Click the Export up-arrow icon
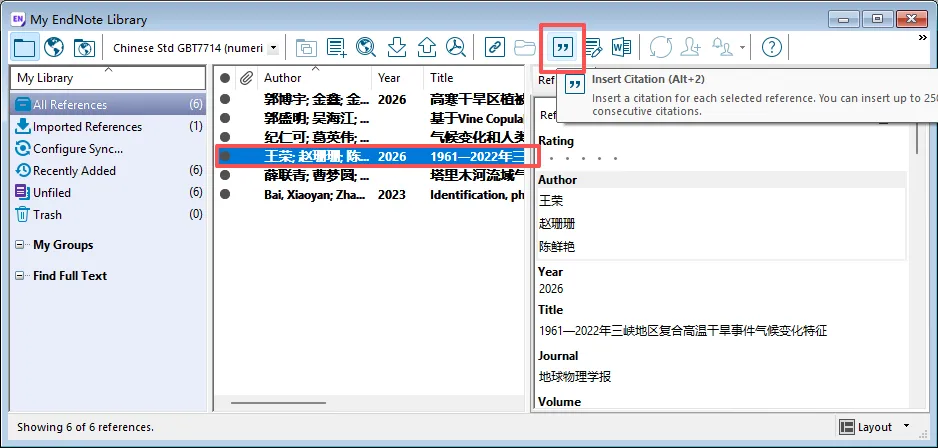The width and height of the screenshot is (938, 448). pos(427,47)
